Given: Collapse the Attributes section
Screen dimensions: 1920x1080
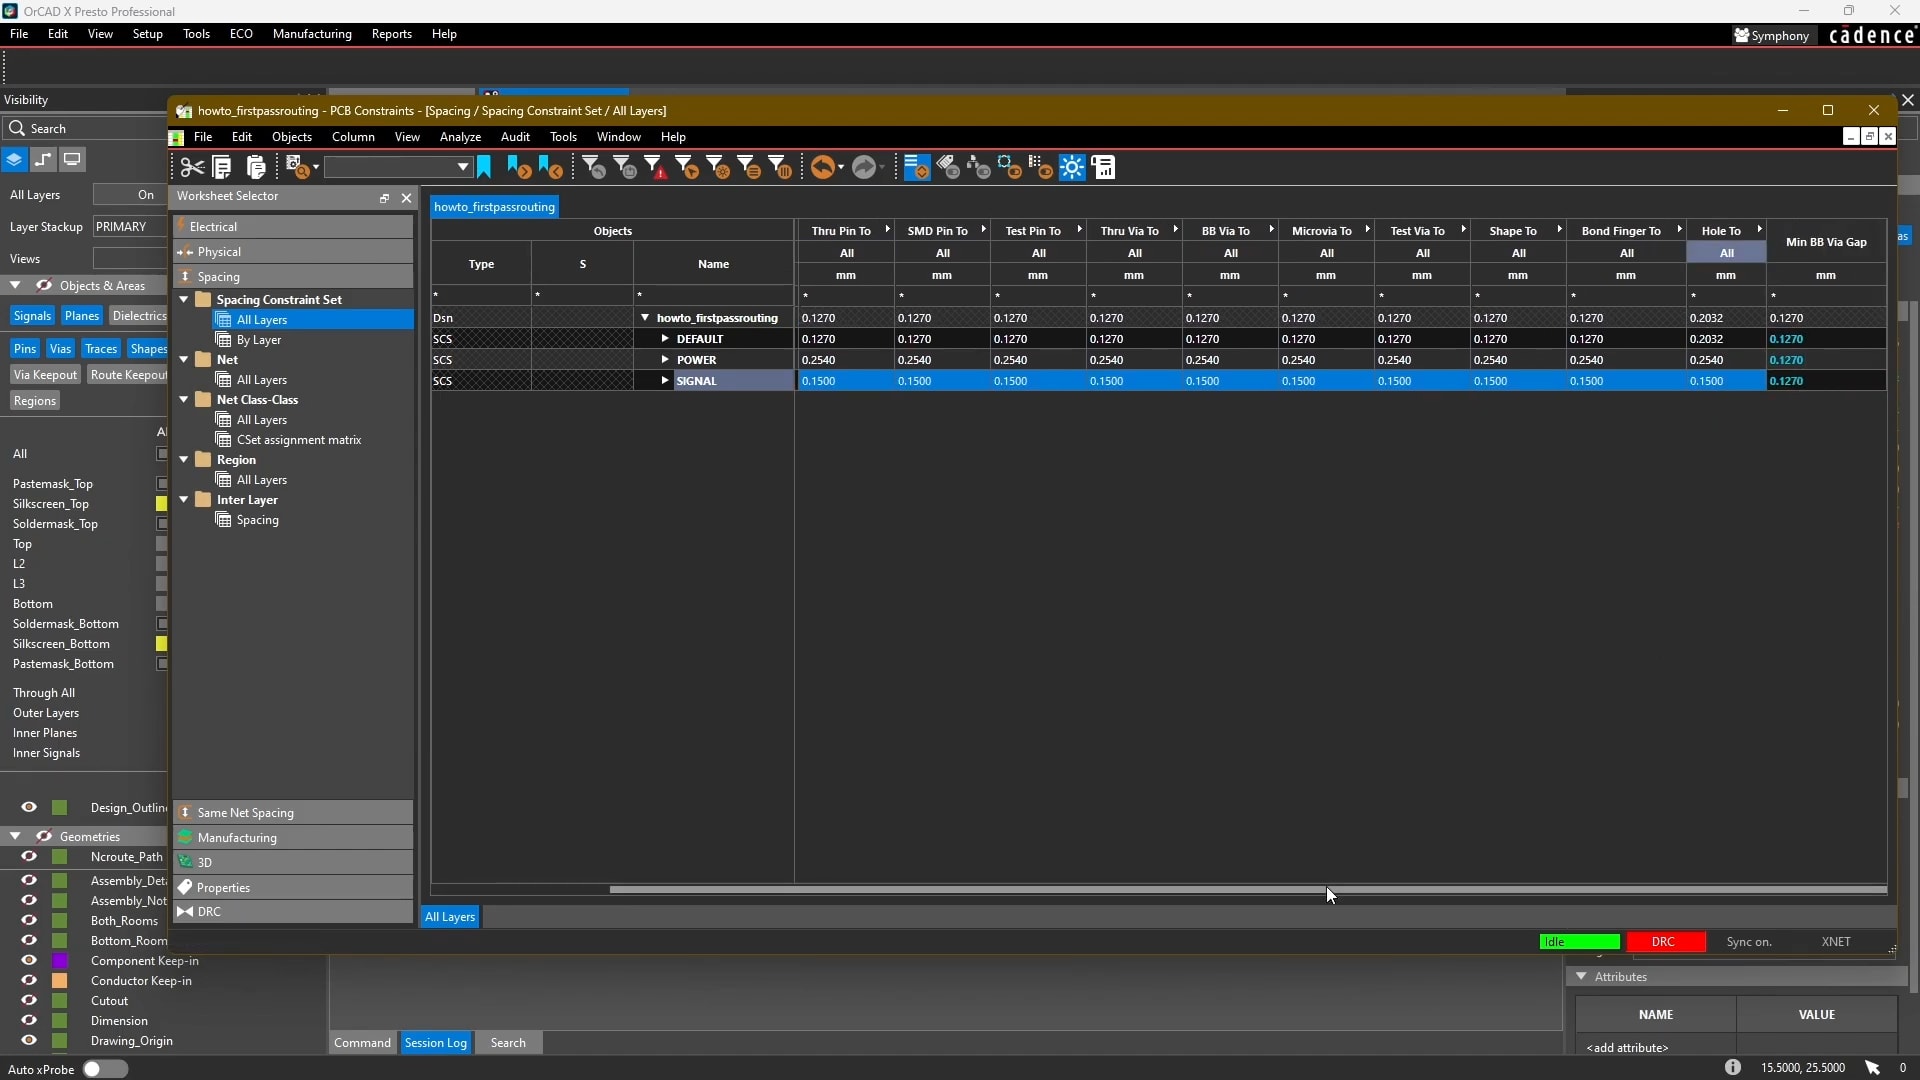Looking at the screenshot, I should (1581, 976).
